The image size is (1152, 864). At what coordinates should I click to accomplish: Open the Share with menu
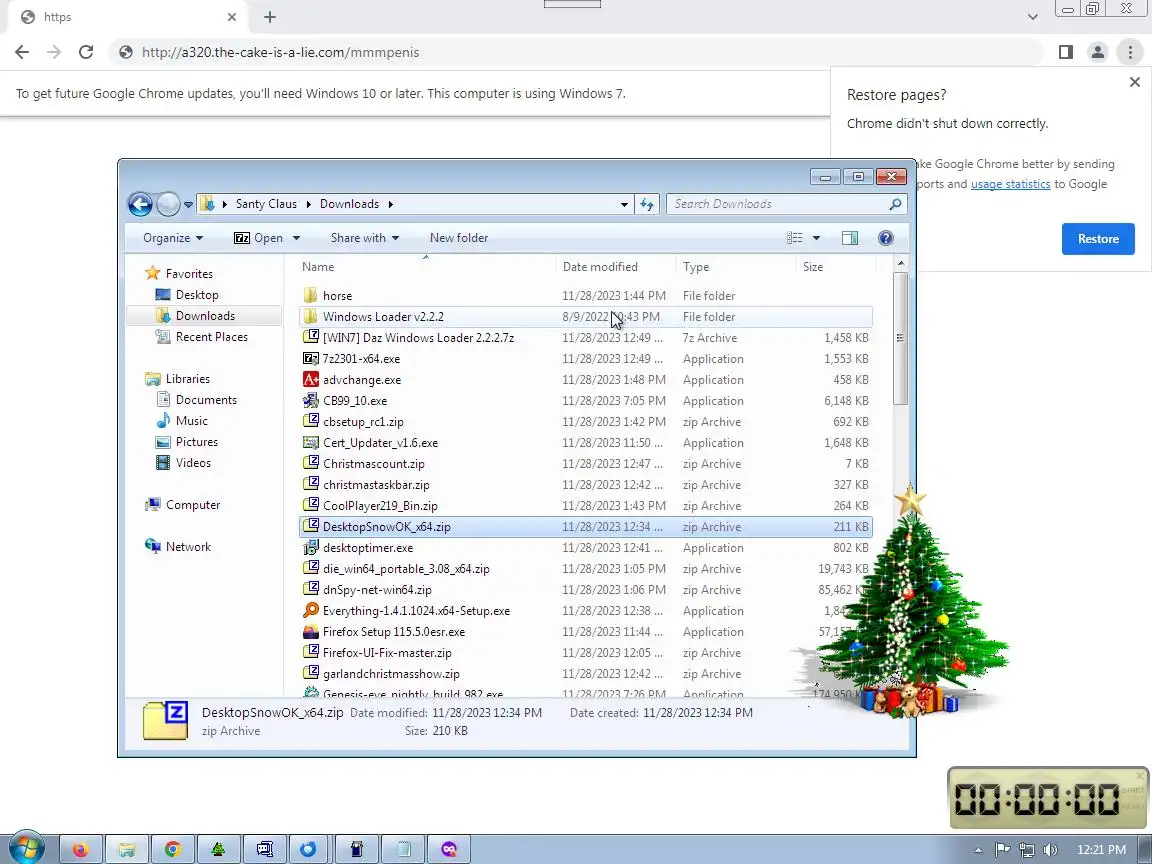point(365,238)
